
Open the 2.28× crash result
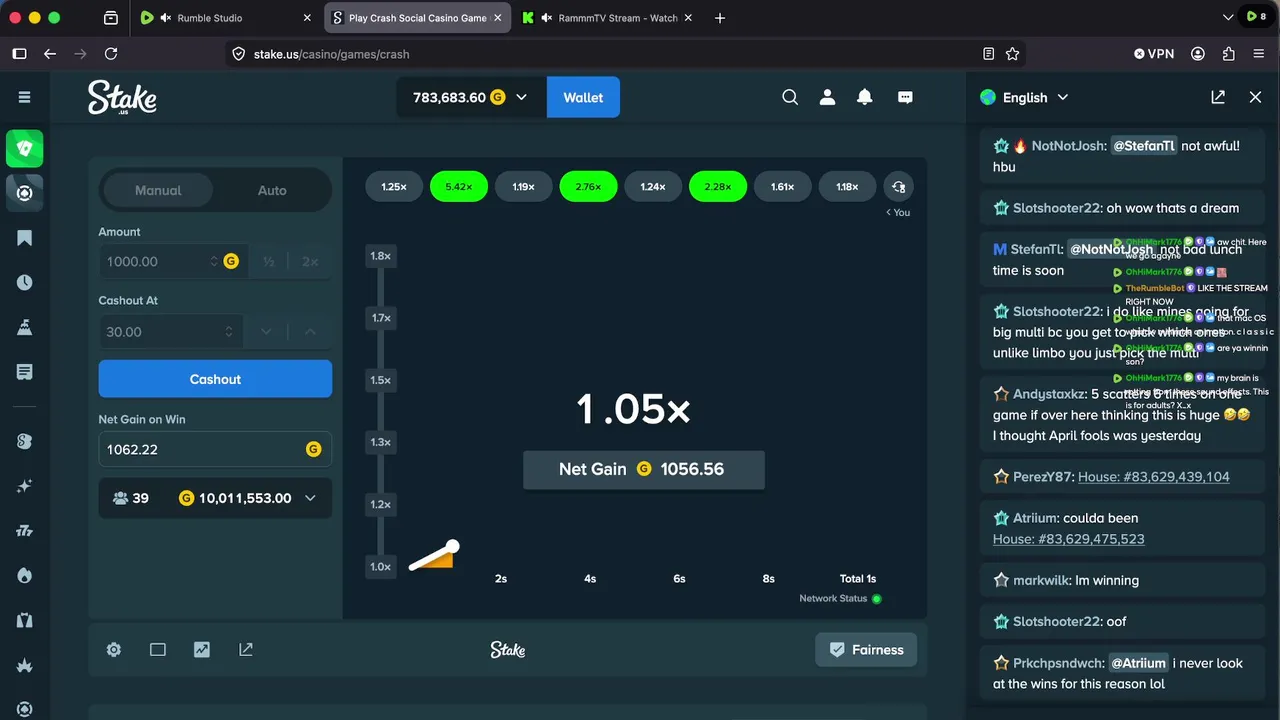[x=718, y=187]
